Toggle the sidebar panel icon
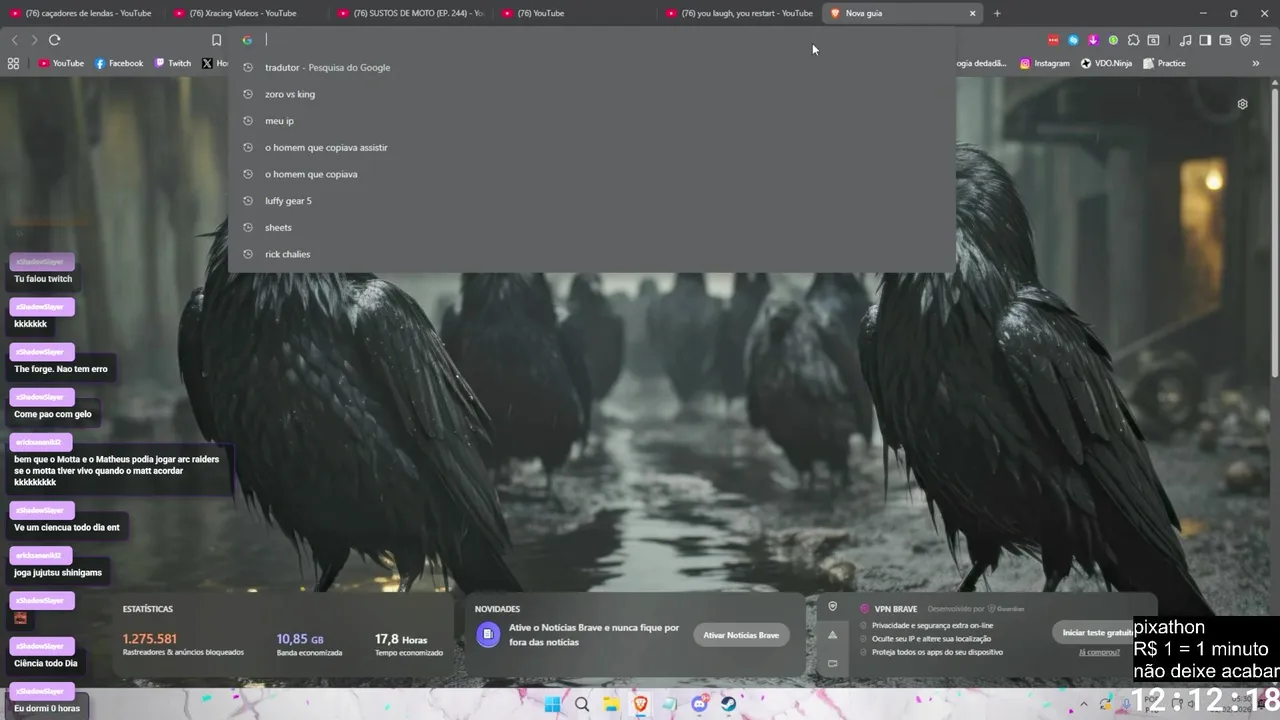This screenshot has width=1280, height=720. point(1205,40)
